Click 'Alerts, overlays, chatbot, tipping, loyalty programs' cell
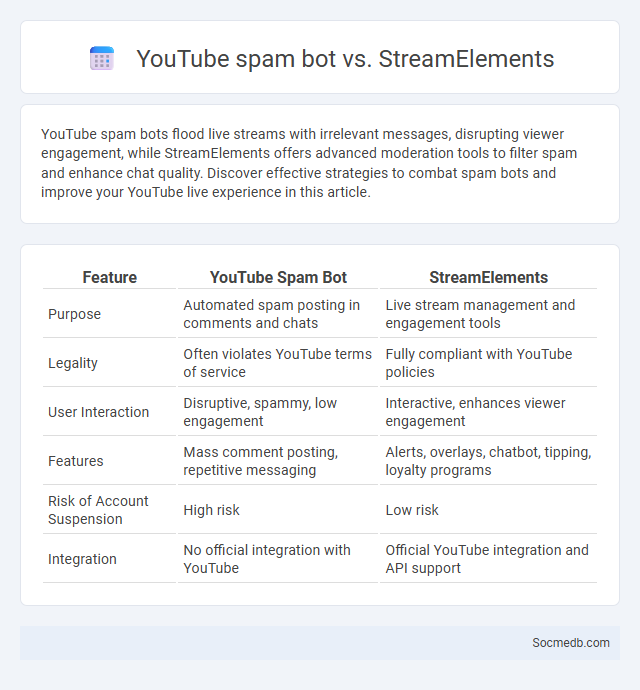 click(488, 461)
